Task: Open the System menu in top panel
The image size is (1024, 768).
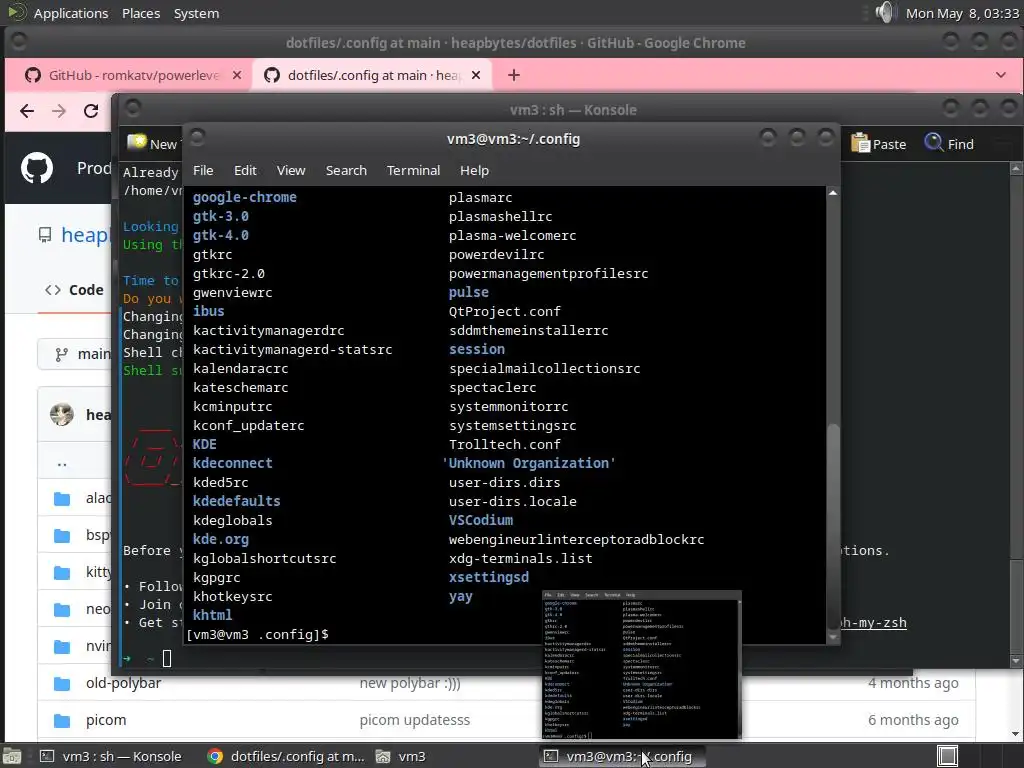Action: [196, 13]
